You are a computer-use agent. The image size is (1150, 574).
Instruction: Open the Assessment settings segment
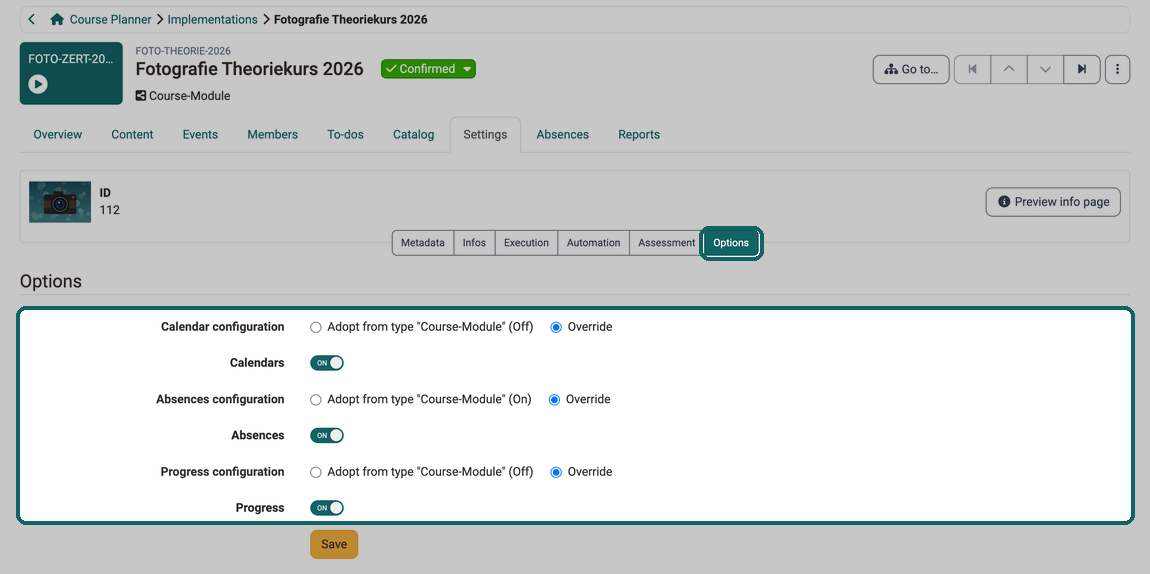pos(667,243)
